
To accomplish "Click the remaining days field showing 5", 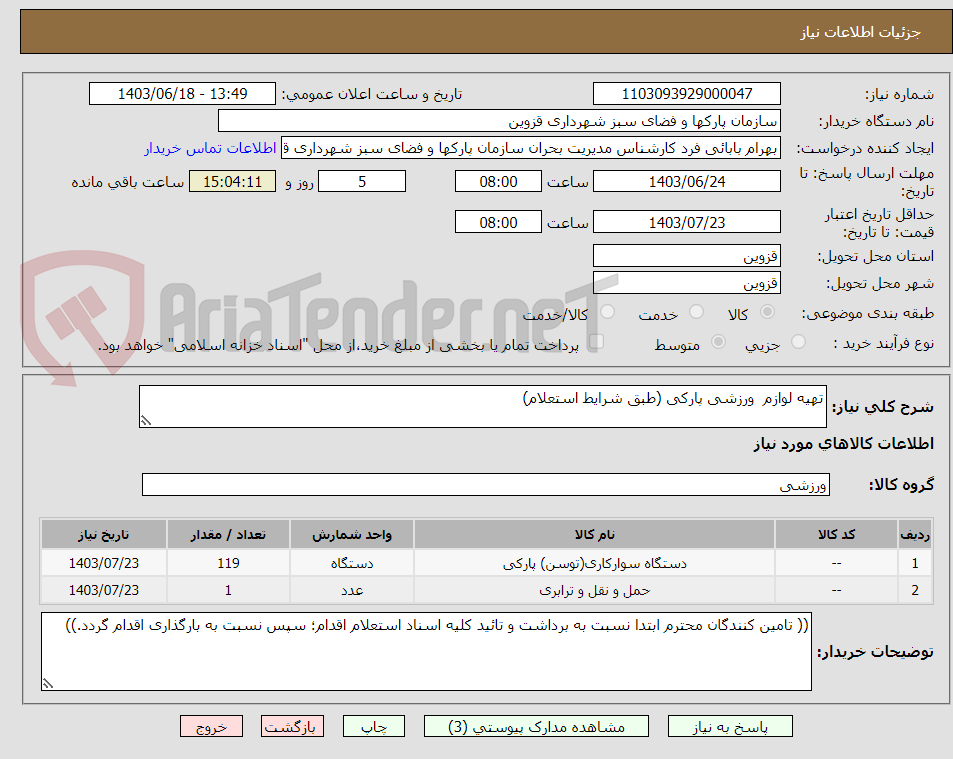I will 362,181.
